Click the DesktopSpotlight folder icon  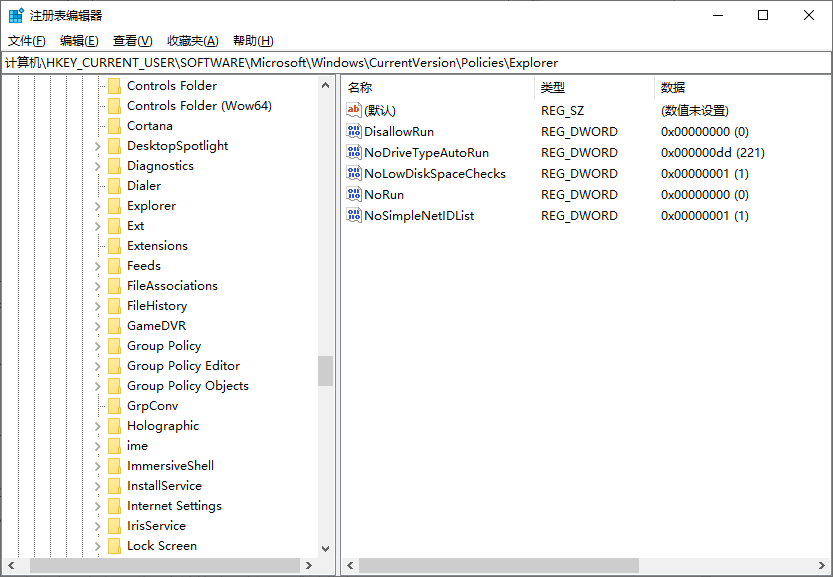click(114, 146)
